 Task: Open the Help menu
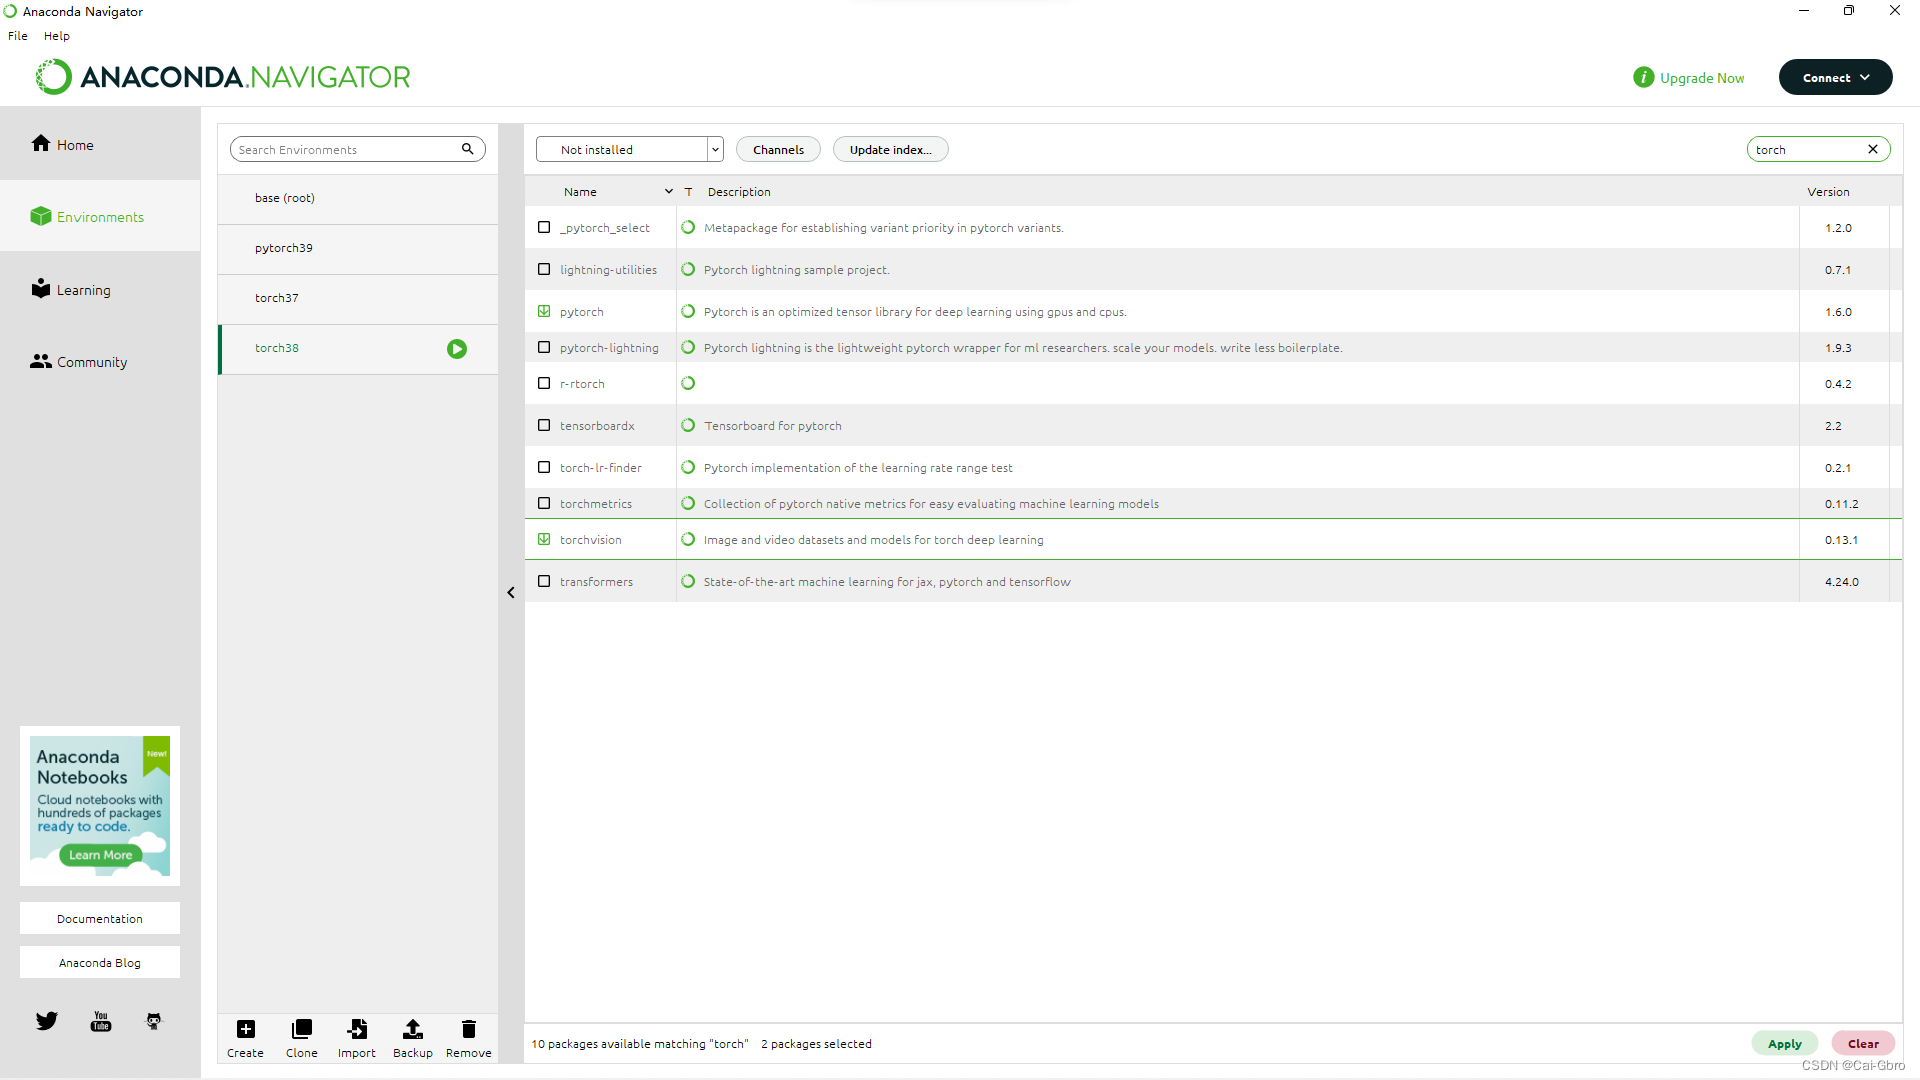click(57, 35)
